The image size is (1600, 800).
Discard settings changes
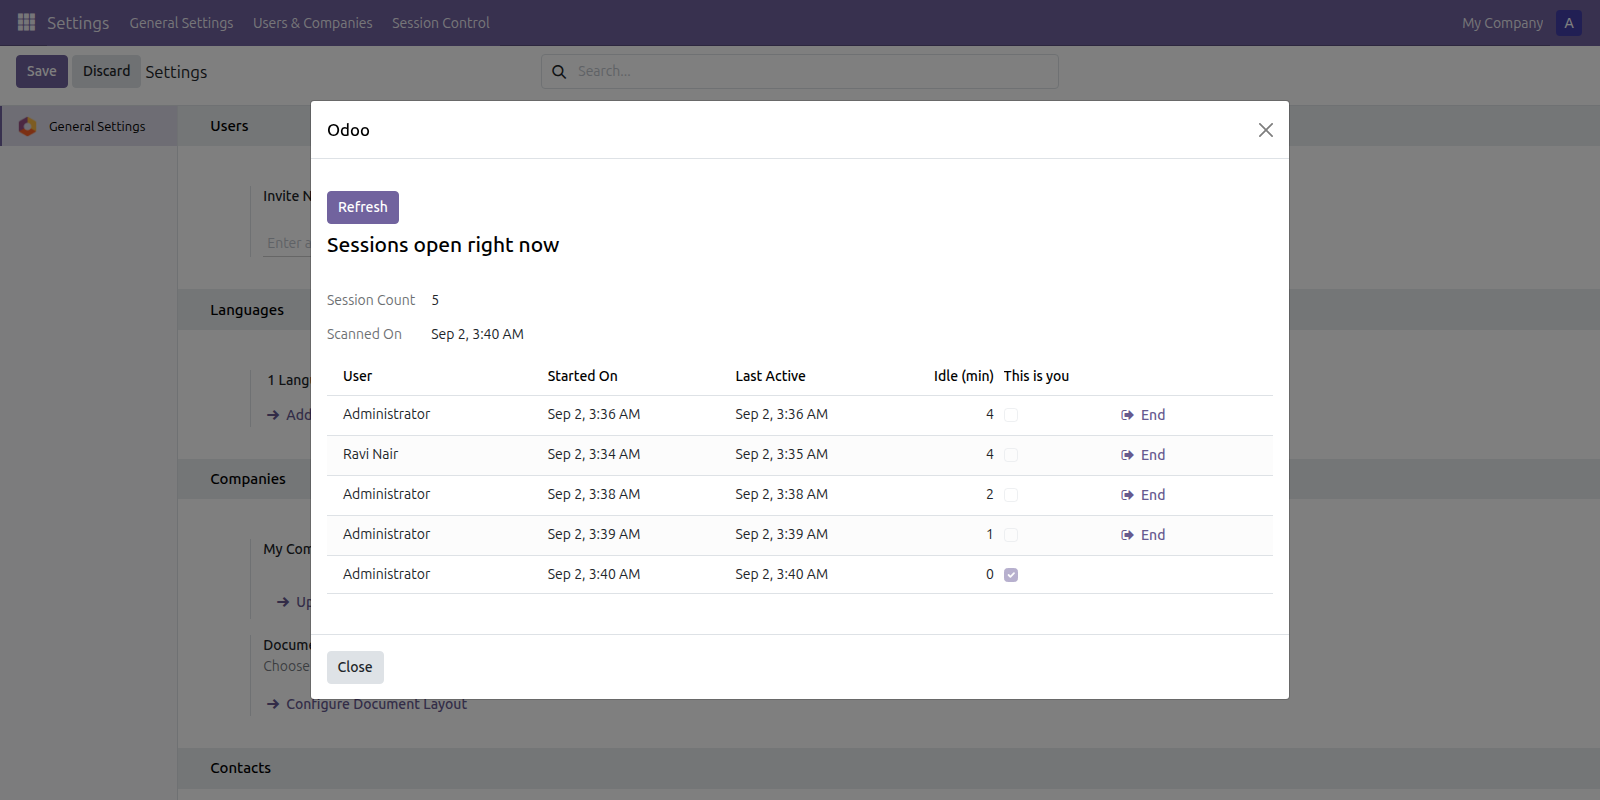(106, 71)
